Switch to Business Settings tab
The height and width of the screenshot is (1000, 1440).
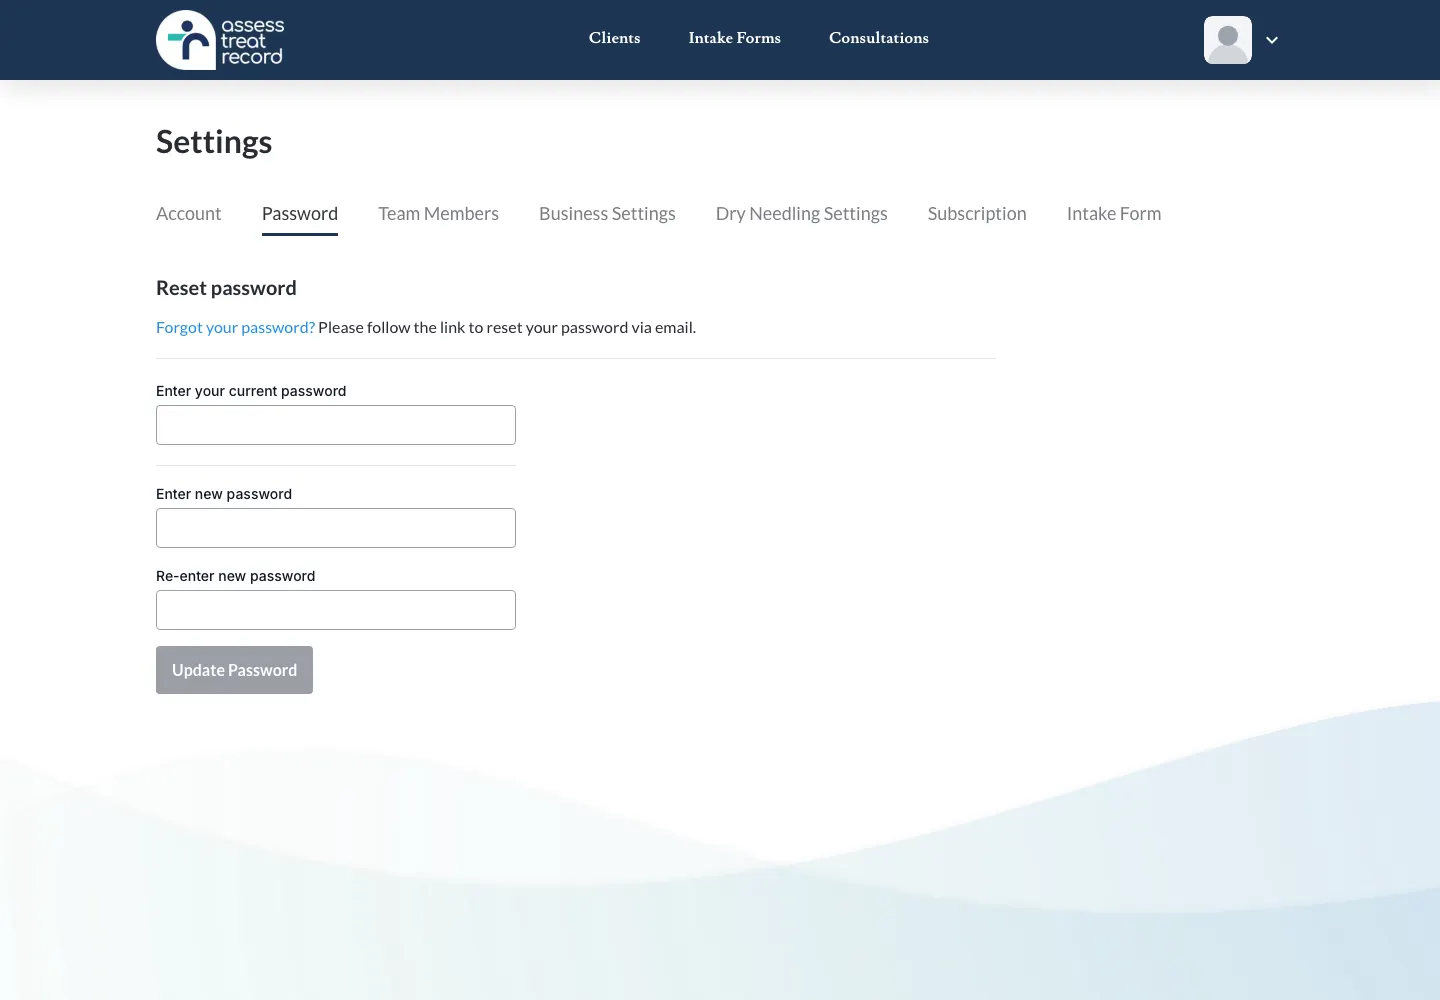607,214
